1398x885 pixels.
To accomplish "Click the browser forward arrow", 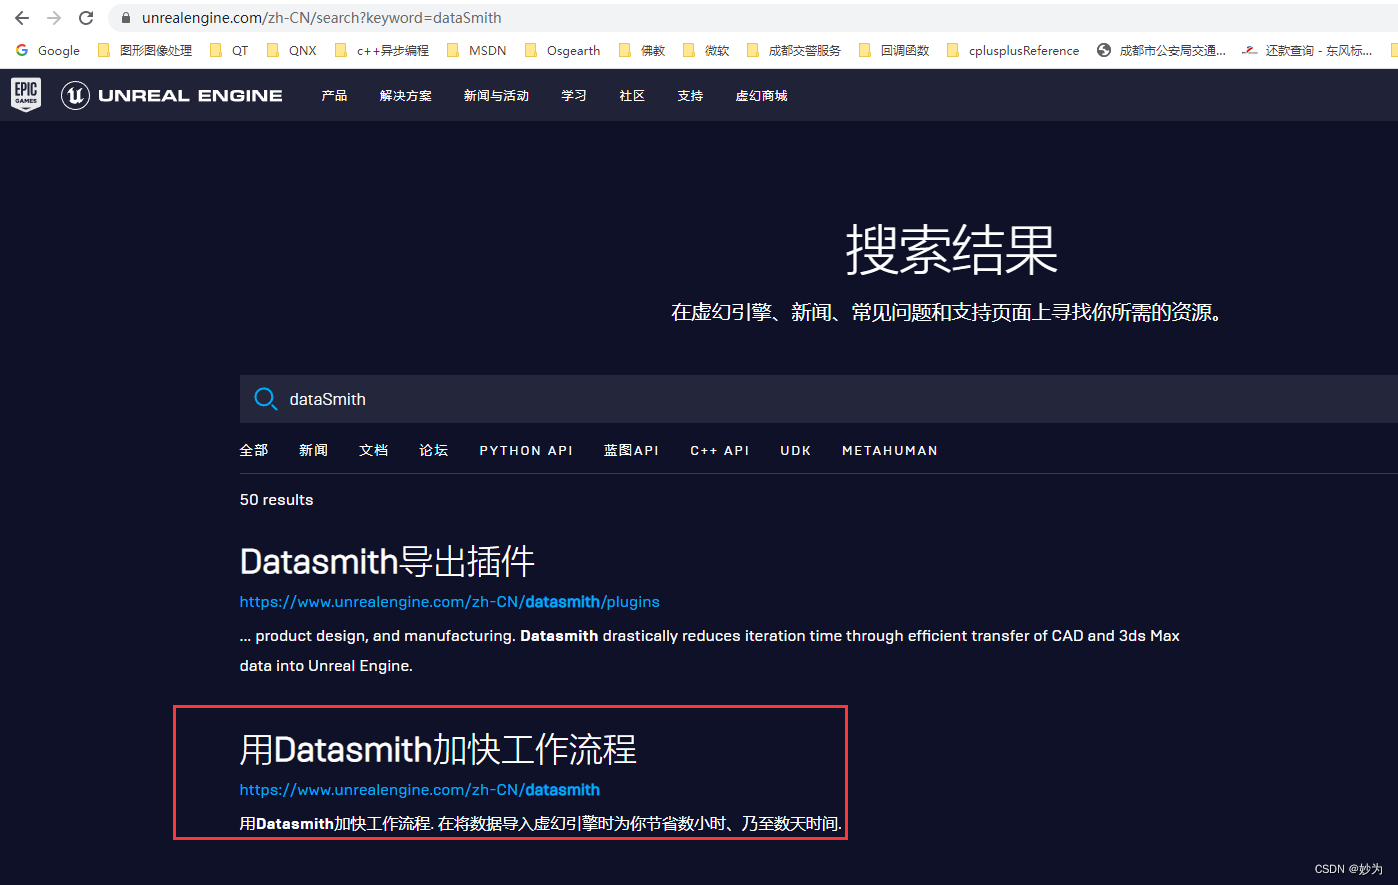I will (54, 17).
